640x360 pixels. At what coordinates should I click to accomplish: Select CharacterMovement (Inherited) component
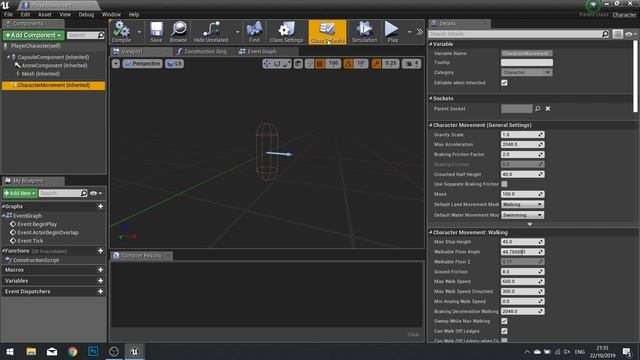(x=53, y=85)
